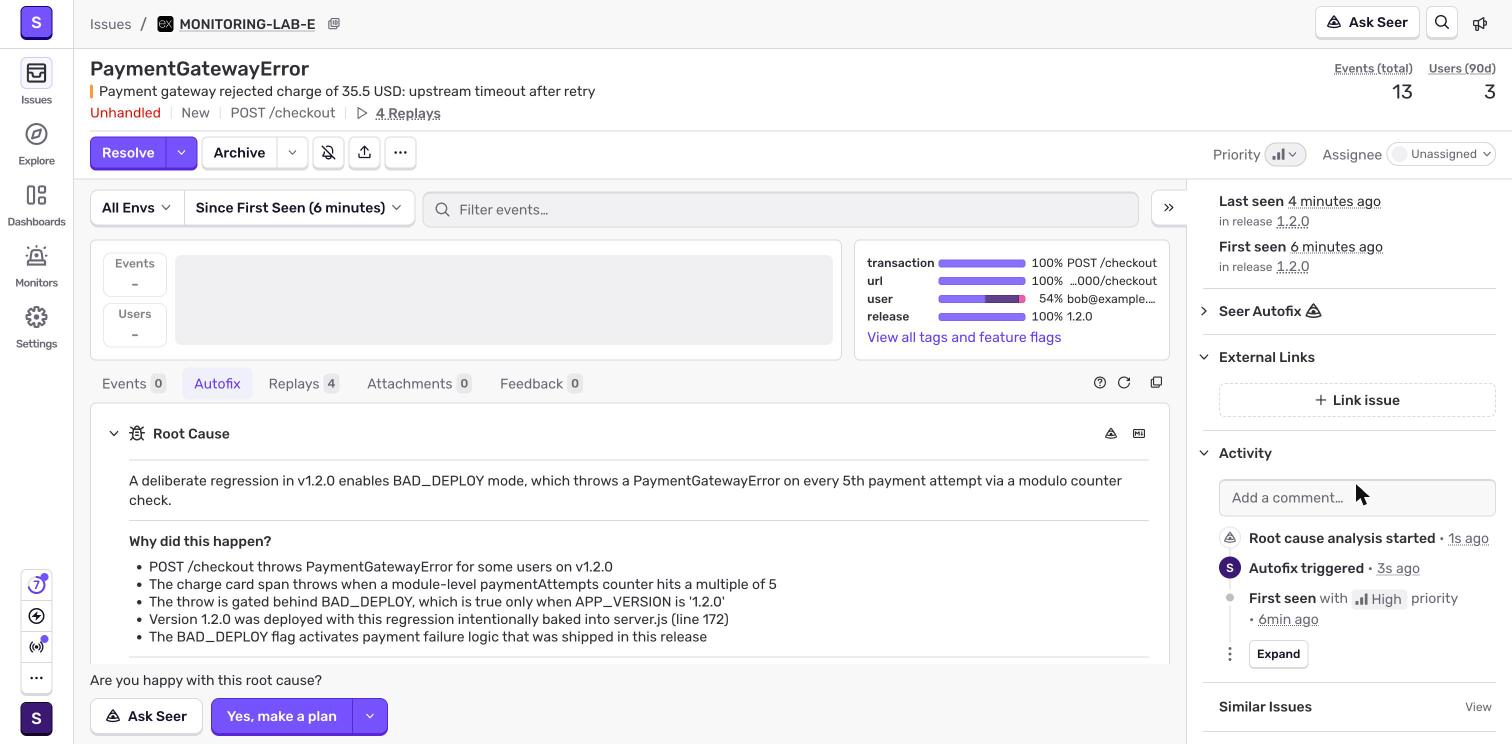Open the Feedback tab

click(541, 384)
